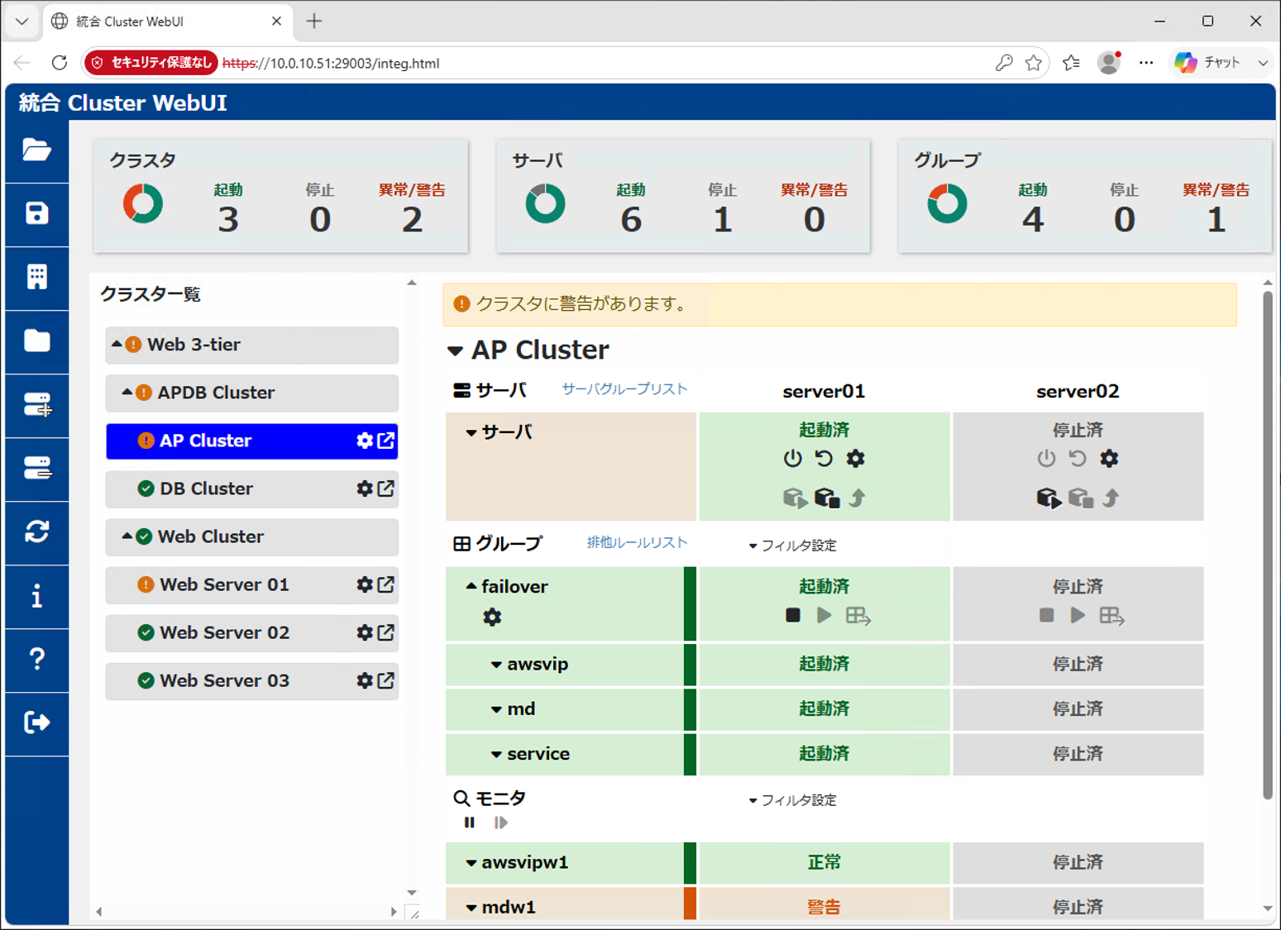Open 排他ルールリスト link

coord(637,543)
